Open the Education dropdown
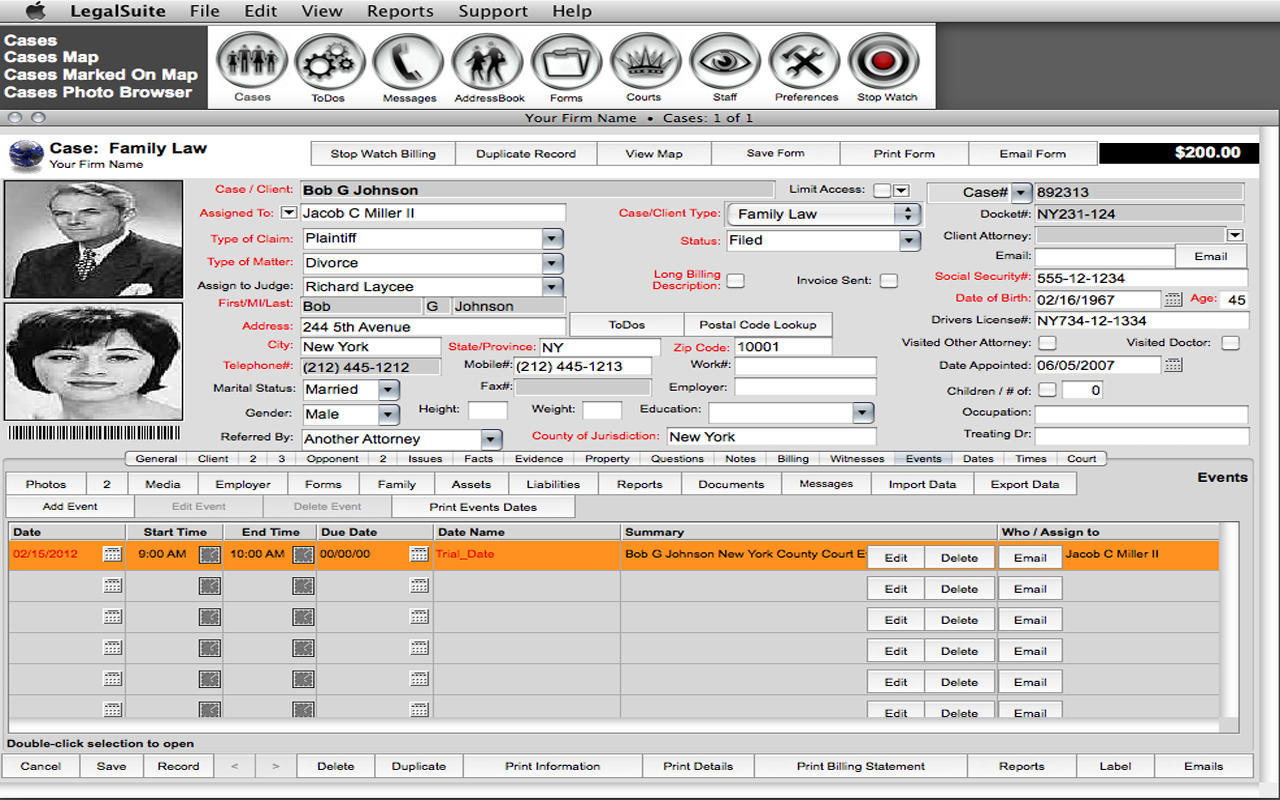Image resolution: width=1280 pixels, height=800 pixels. point(862,413)
